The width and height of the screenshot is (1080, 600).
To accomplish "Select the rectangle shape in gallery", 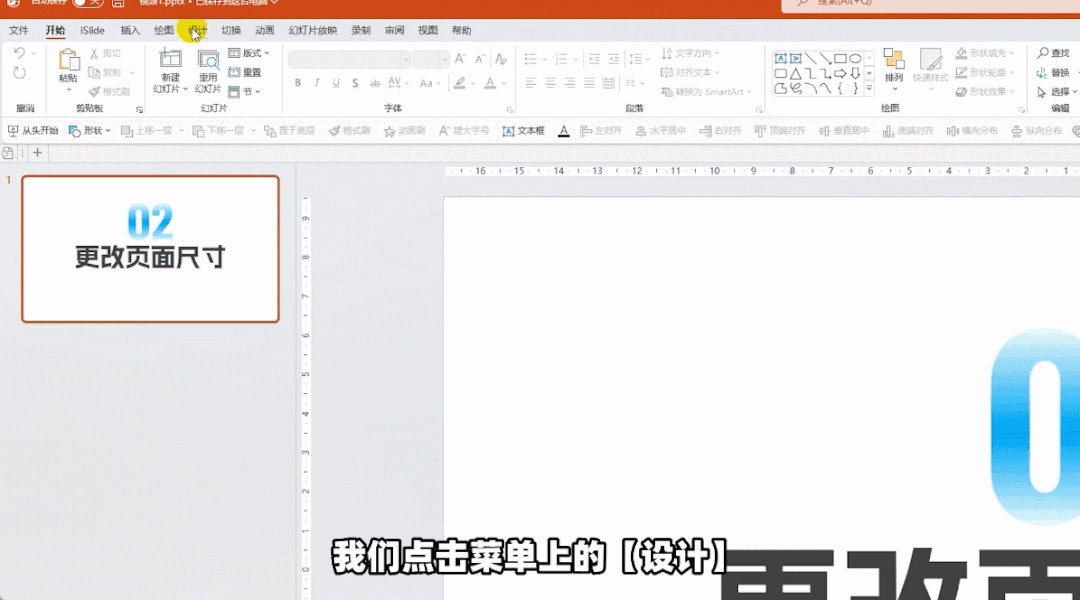I will pyautogui.click(x=840, y=59).
